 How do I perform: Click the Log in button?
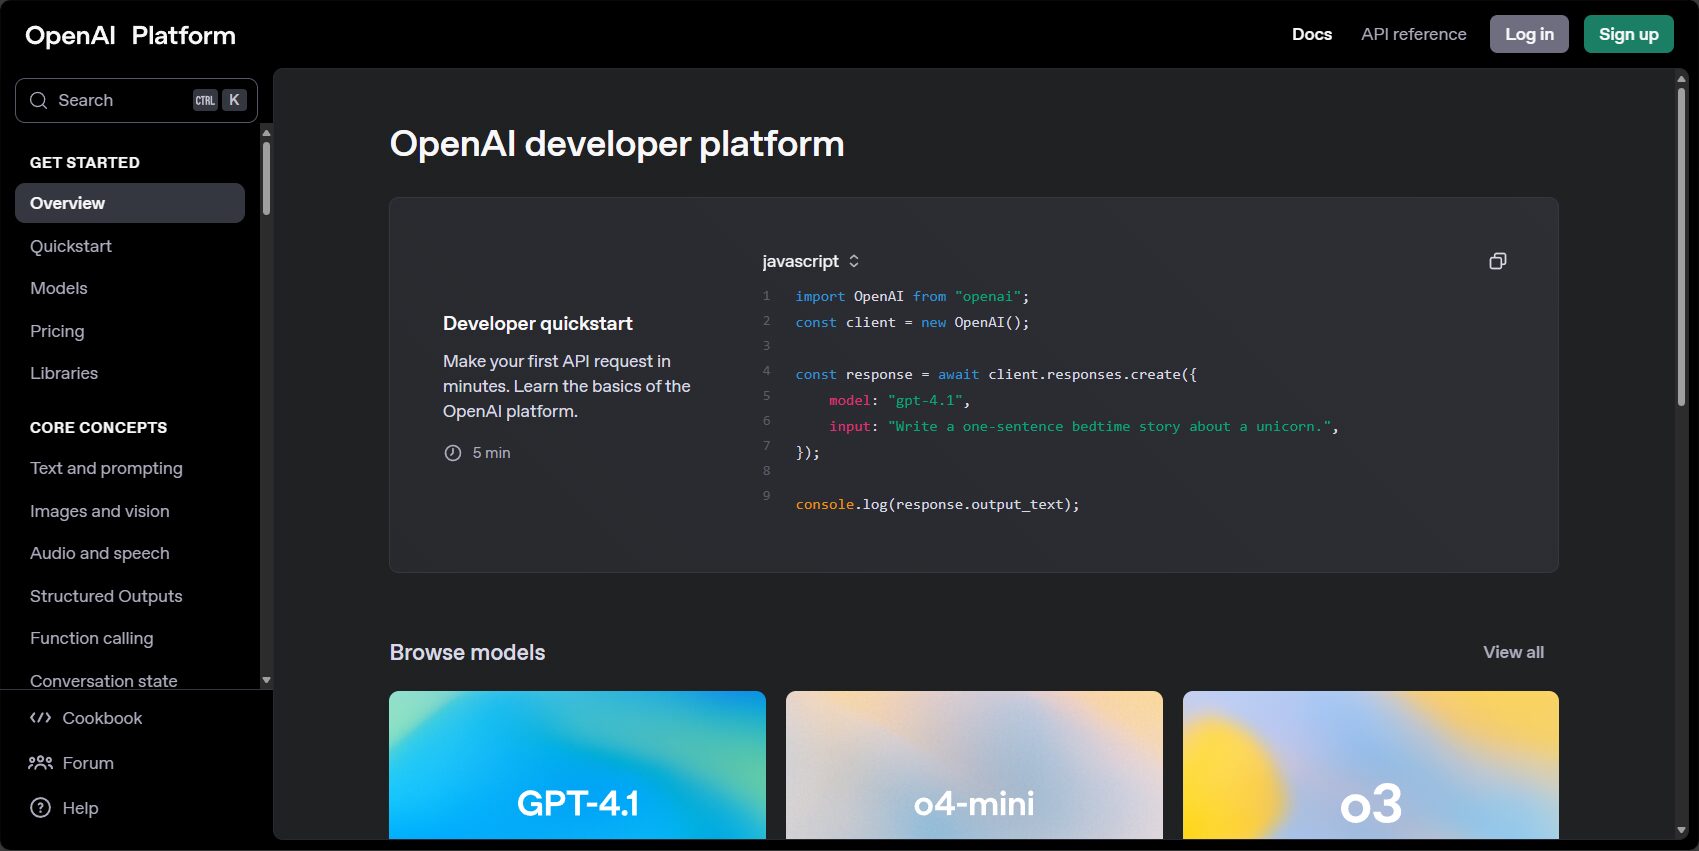[1529, 34]
